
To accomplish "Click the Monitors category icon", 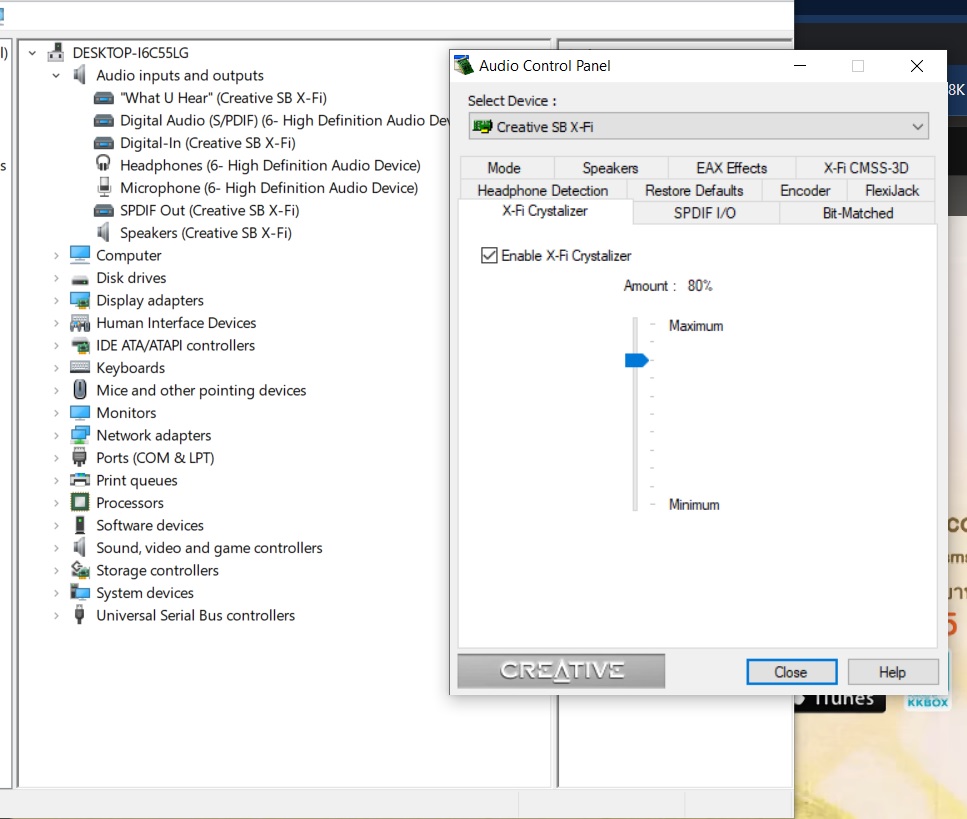I will point(80,413).
